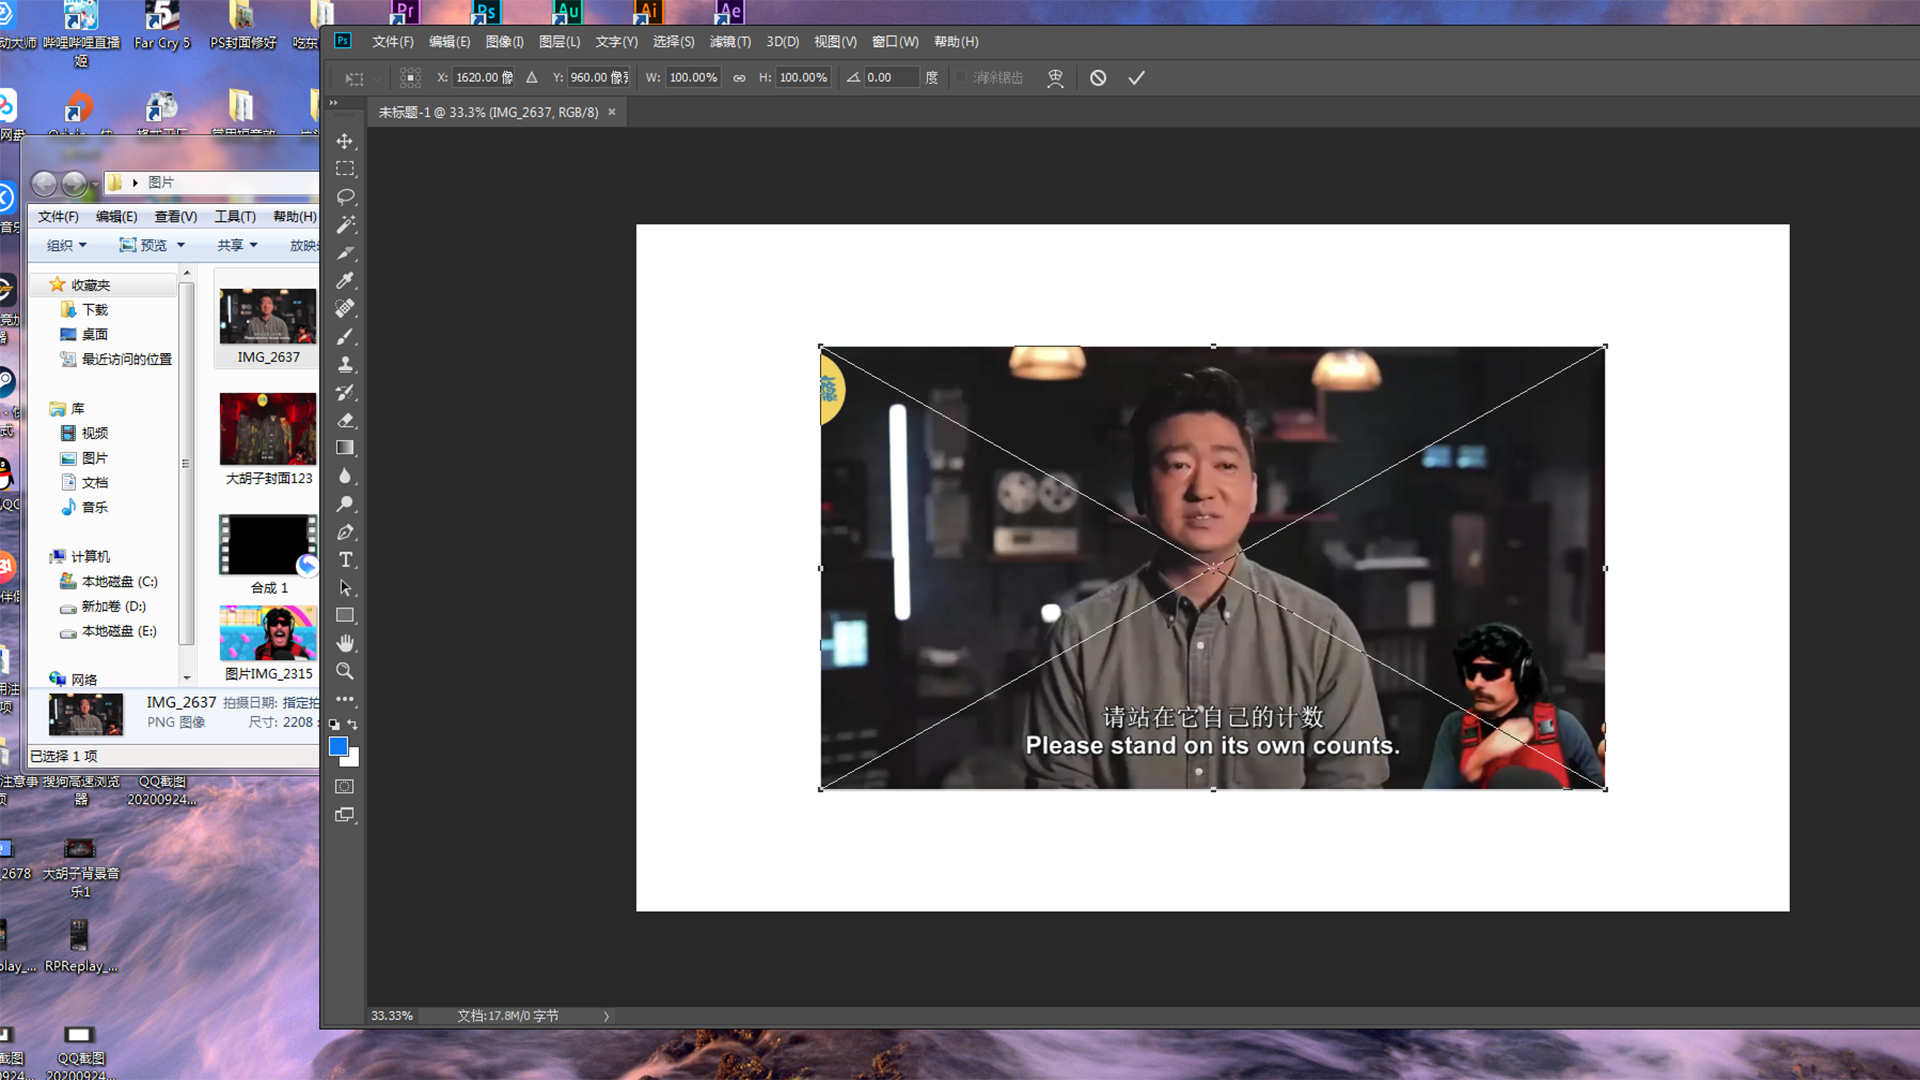Select the Dodge tool
Viewport: 1920px width, 1080px height.
[x=345, y=504]
